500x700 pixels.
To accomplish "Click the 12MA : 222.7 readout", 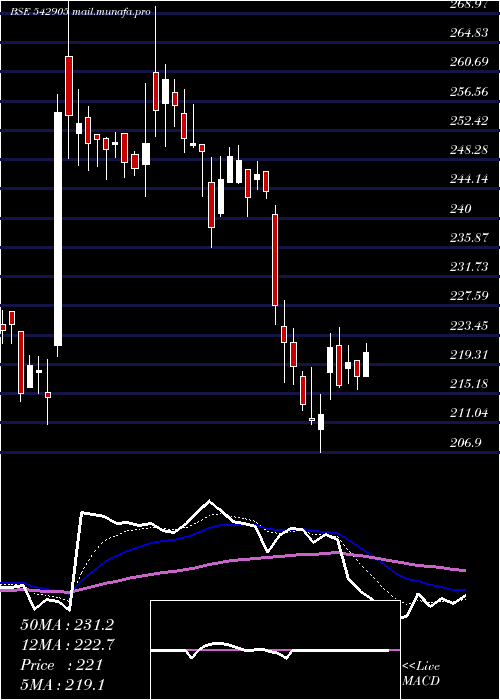I will point(67,645).
